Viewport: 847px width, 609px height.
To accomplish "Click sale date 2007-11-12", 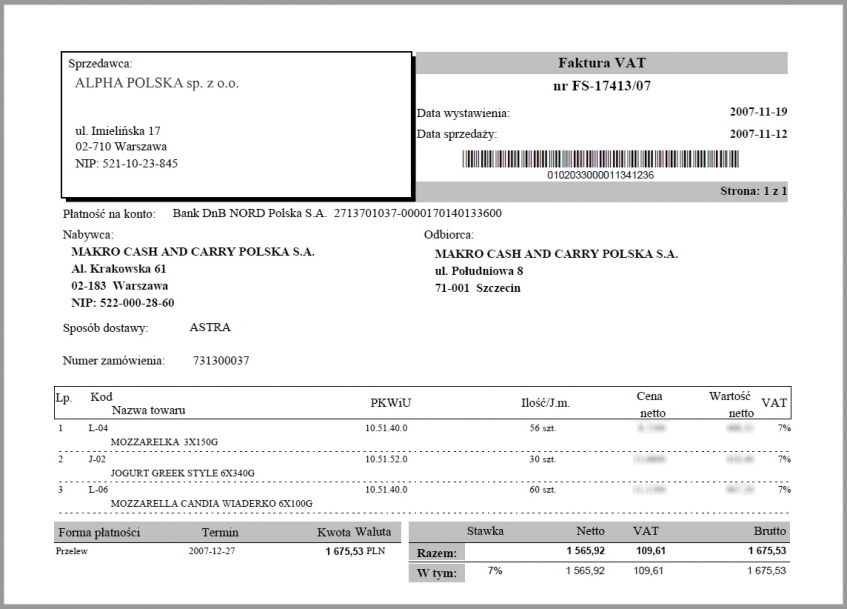I will (758, 134).
